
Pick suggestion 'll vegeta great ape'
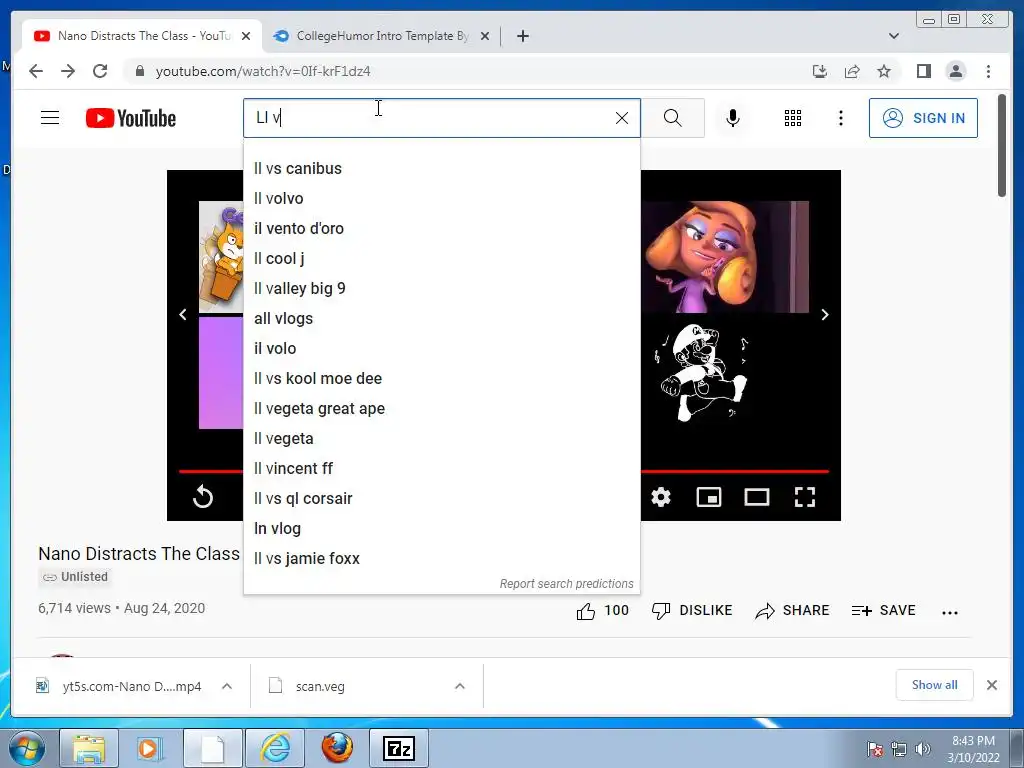(441, 409)
